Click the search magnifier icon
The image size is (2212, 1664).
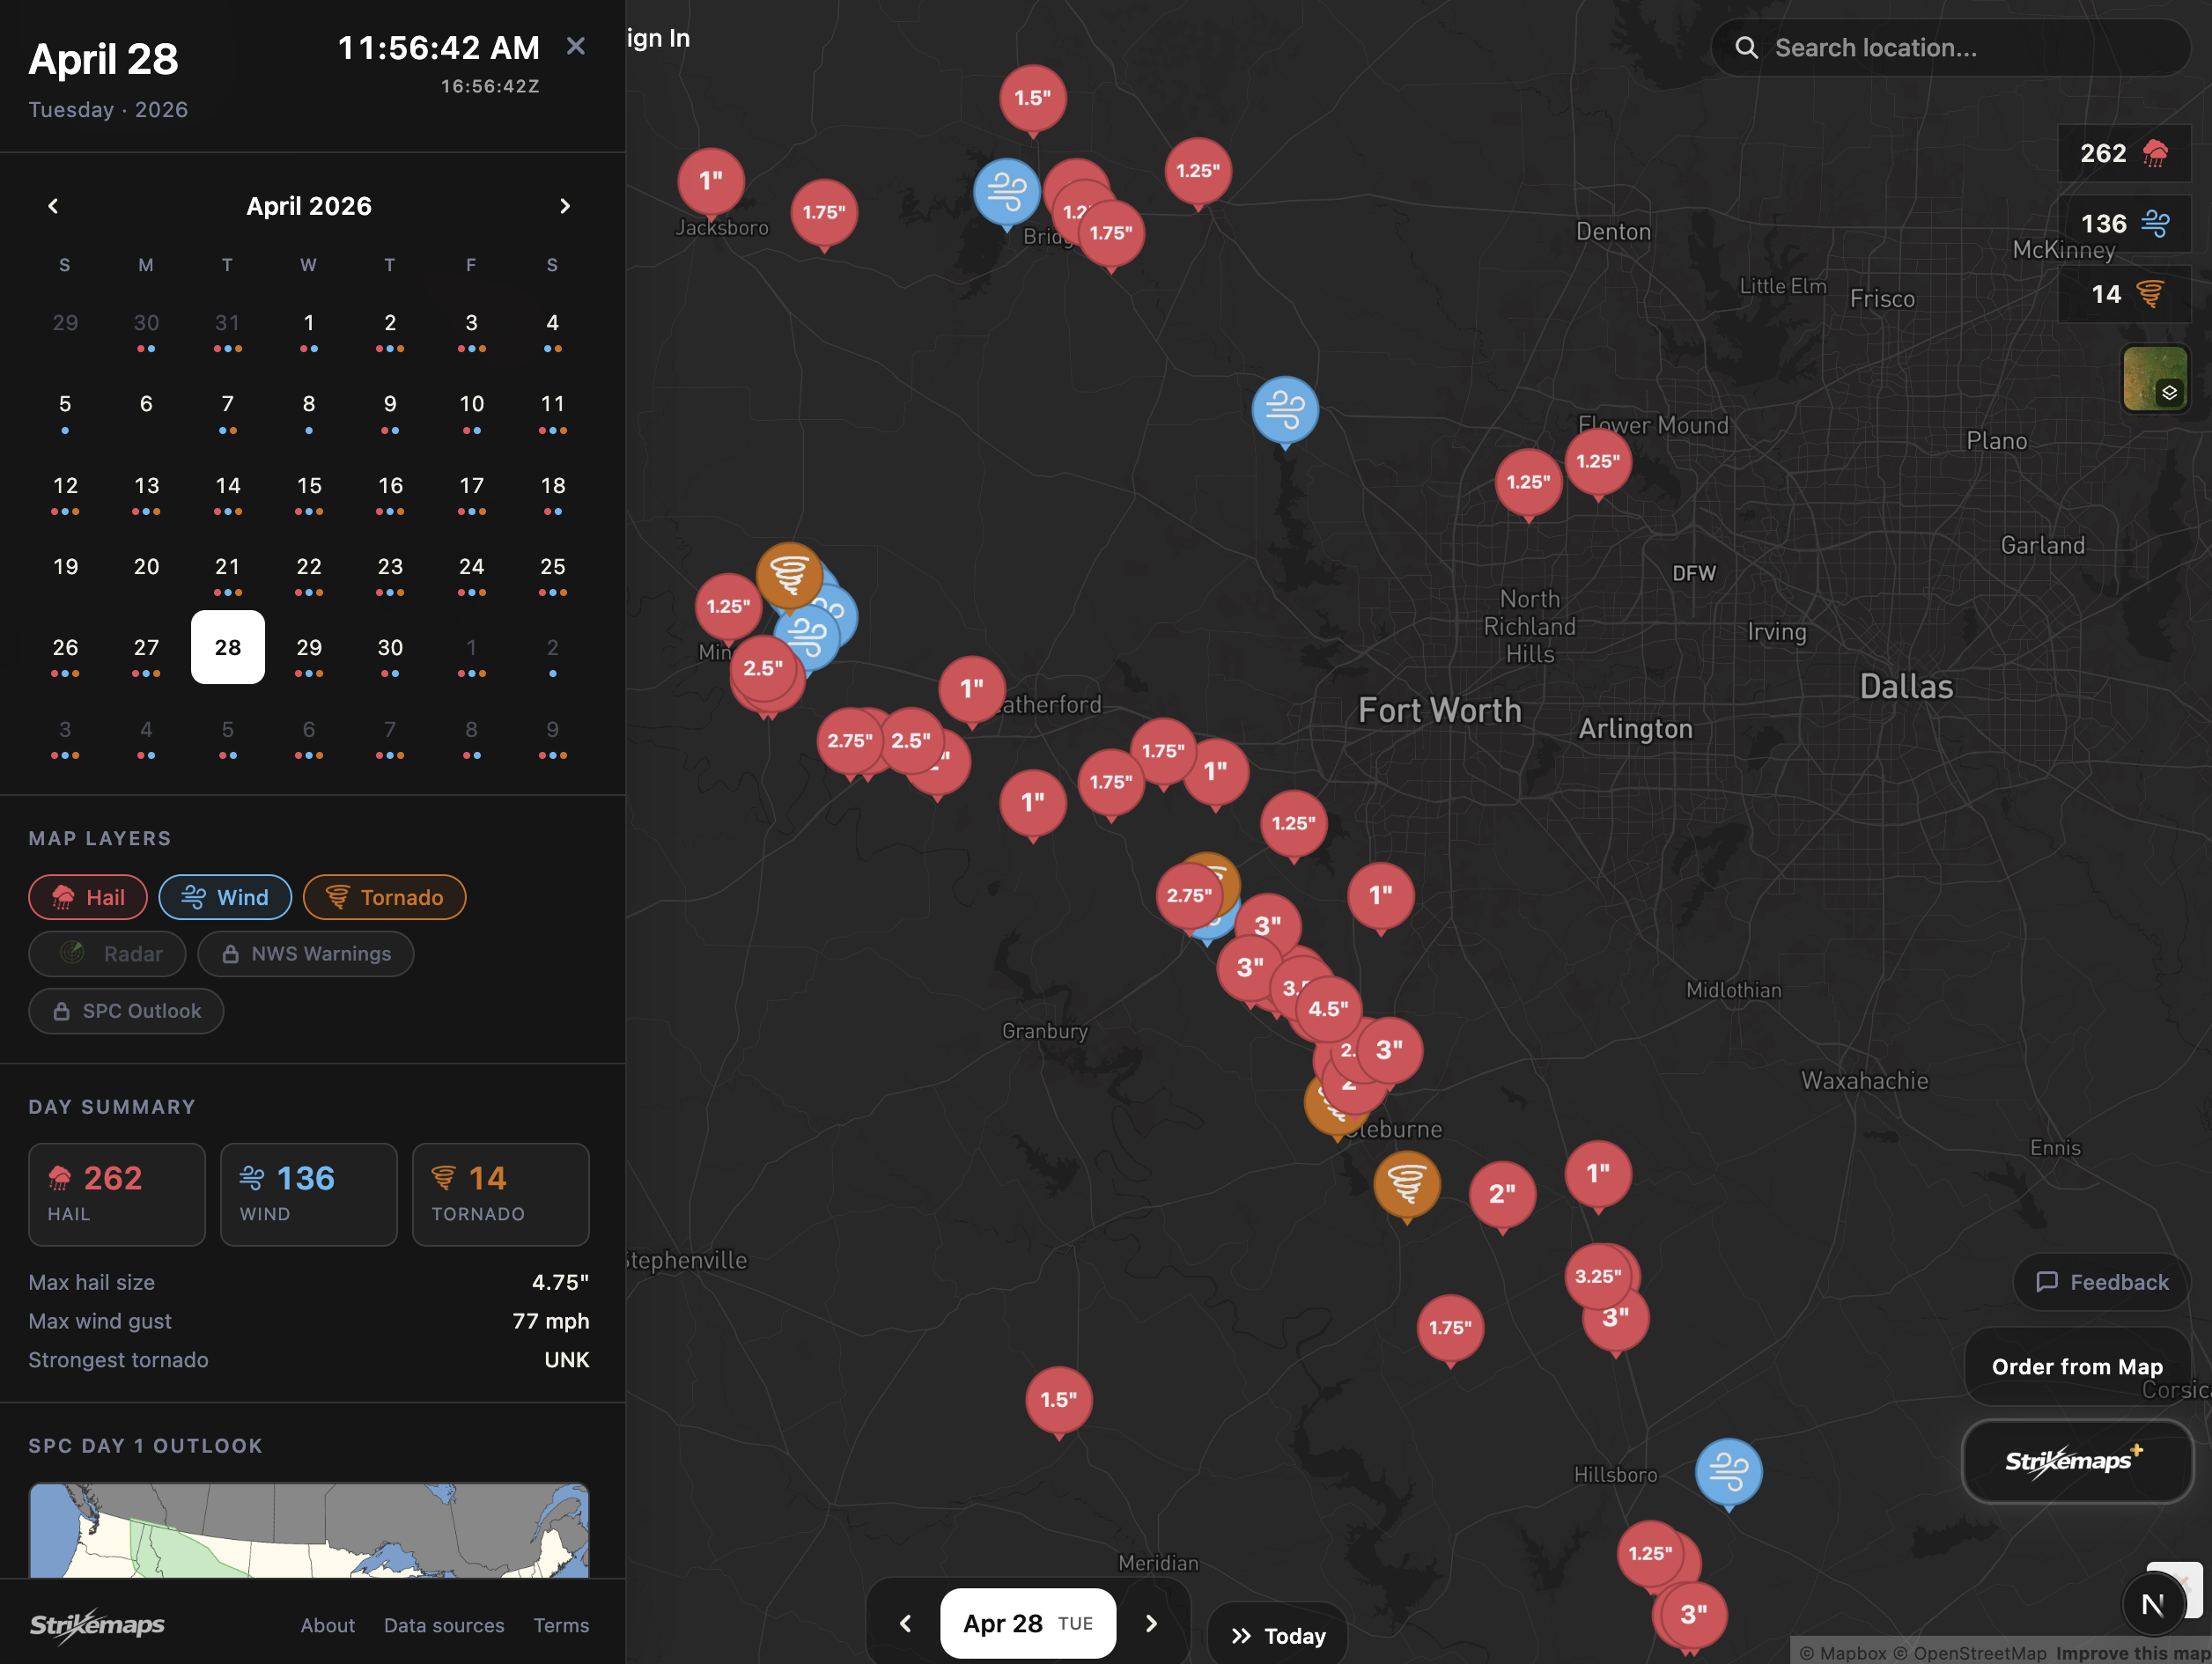1746,48
